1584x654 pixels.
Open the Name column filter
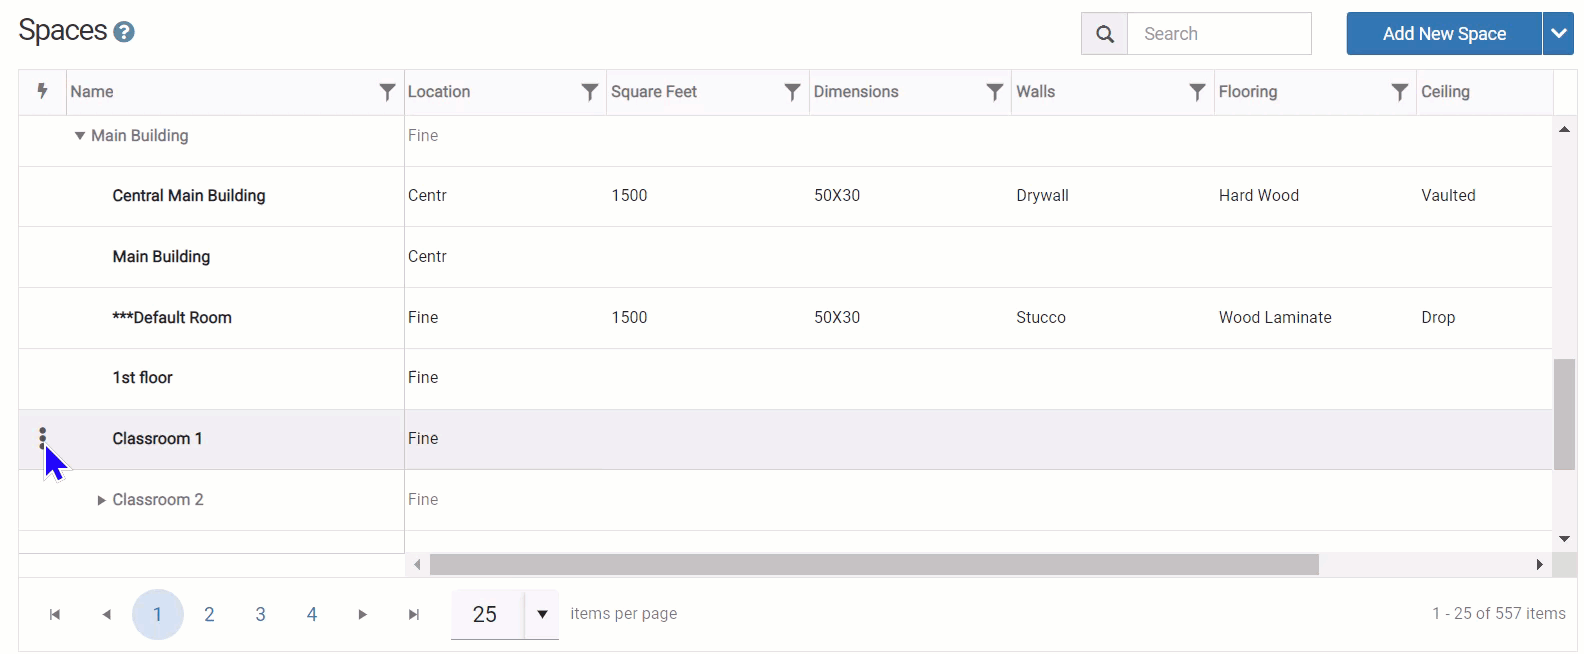pyautogui.click(x=387, y=92)
